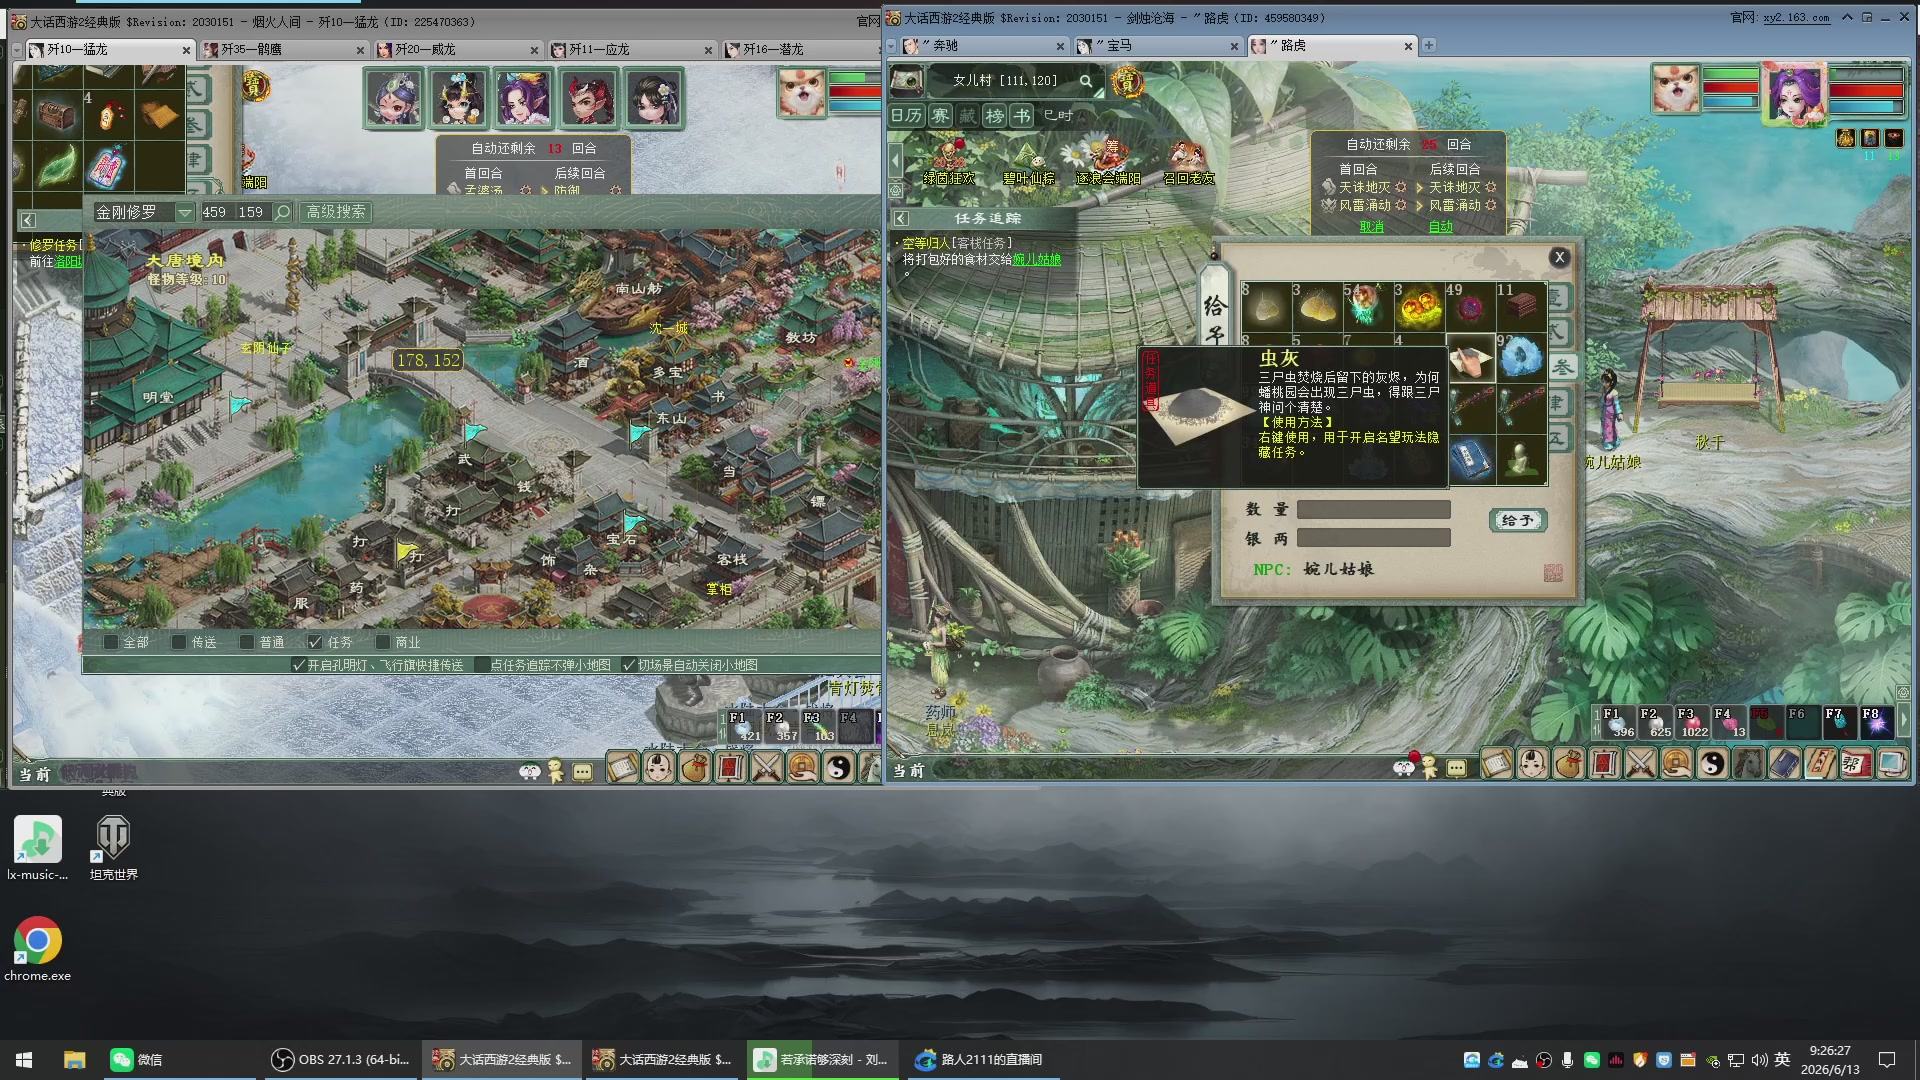
Task: Toggle 开启孔明灯、飞行旗快捷传送 checkbox
Action: [298, 665]
